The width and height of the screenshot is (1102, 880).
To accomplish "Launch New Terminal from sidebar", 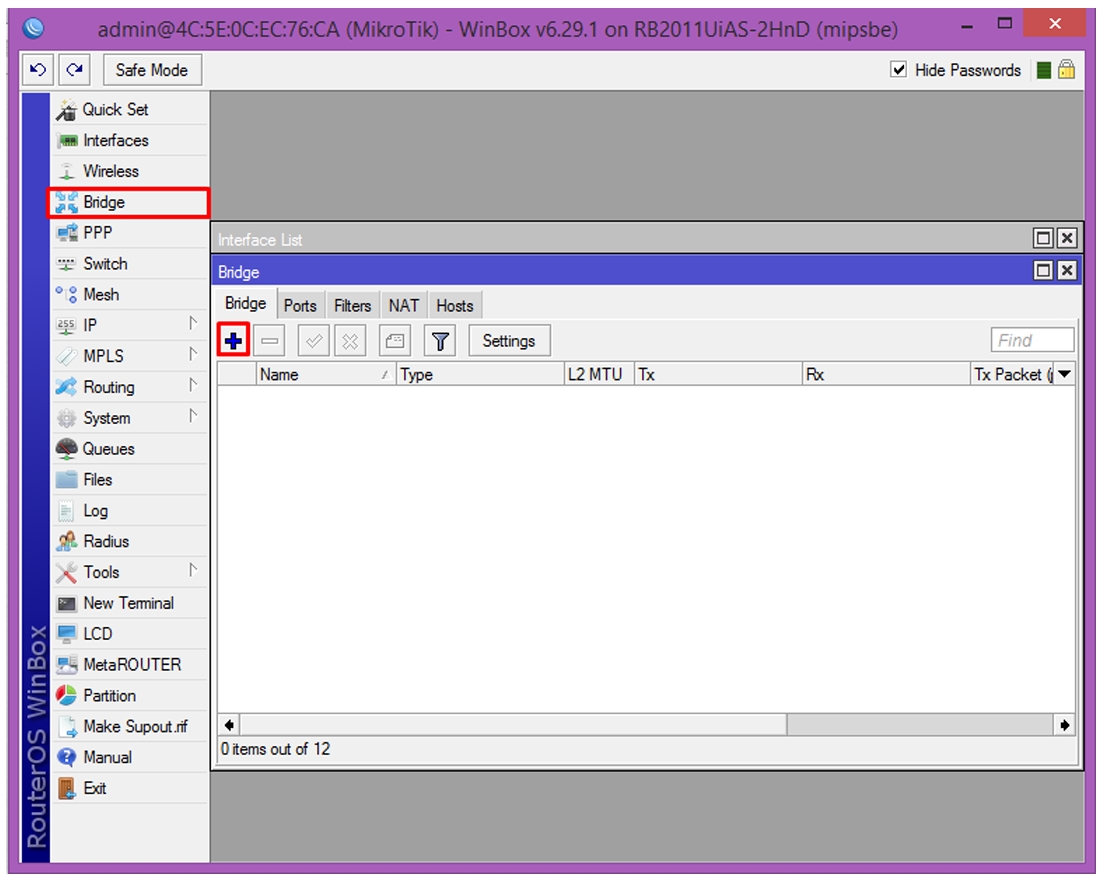I will [131, 603].
